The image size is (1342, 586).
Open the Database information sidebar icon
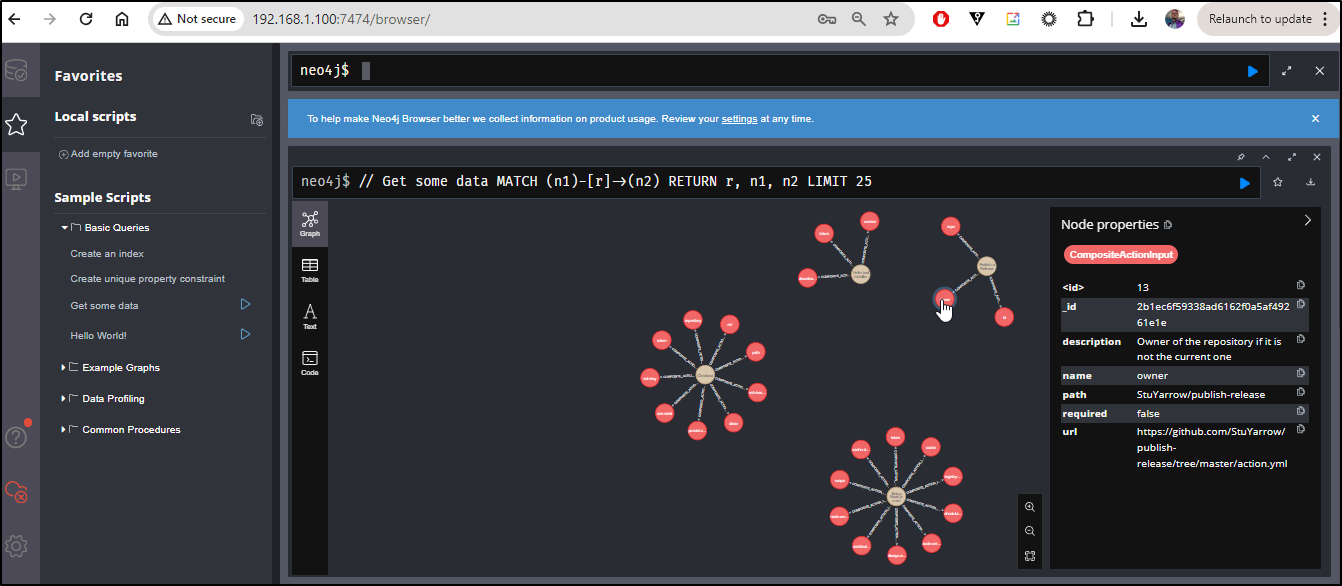coord(16,70)
